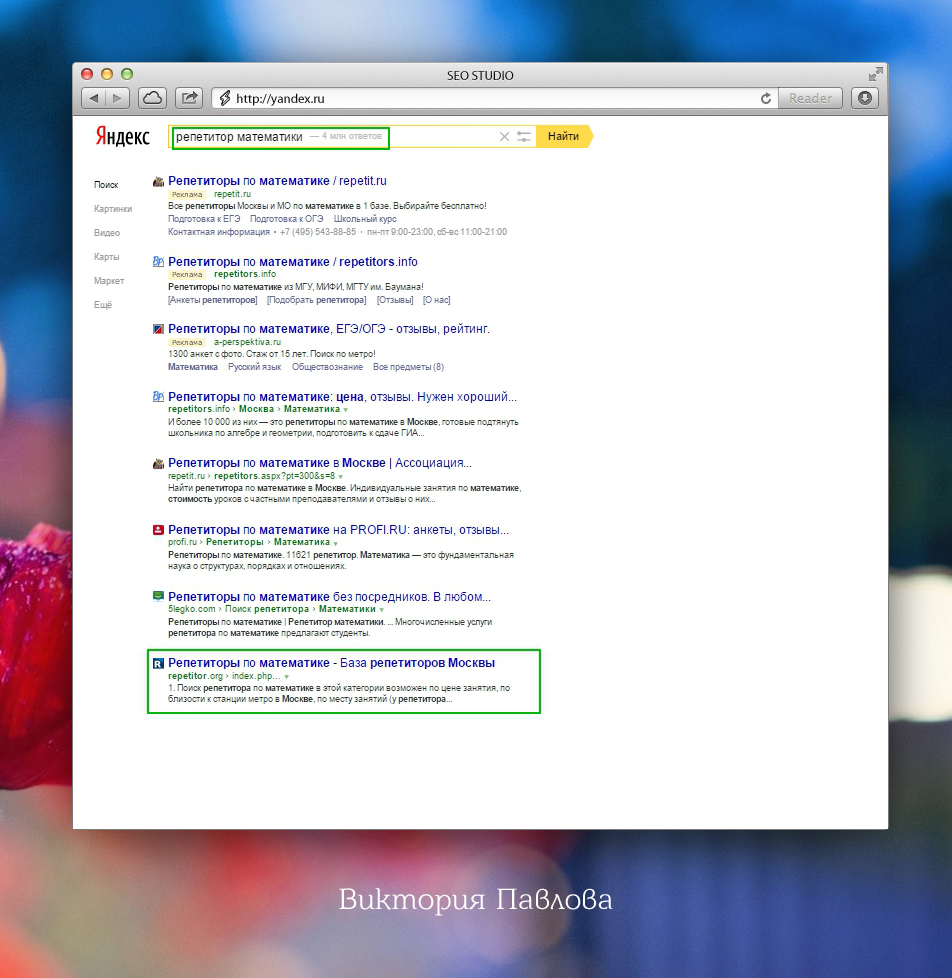
Task: Open result Репетиторы по математике / repetit.ru
Action: tap(277, 181)
